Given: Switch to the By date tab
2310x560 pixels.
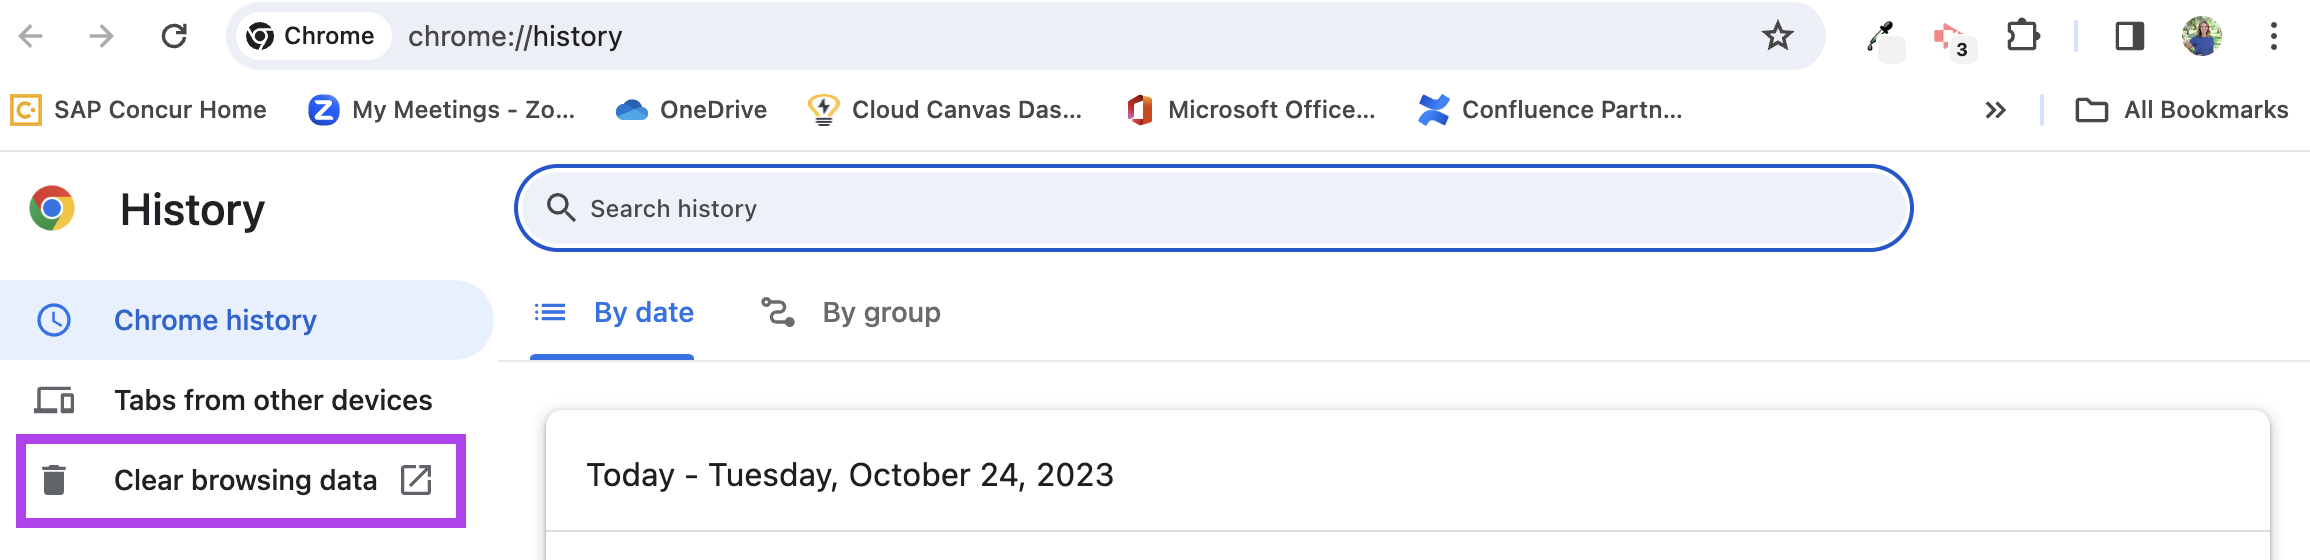Looking at the screenshot, I should point(612,313).
